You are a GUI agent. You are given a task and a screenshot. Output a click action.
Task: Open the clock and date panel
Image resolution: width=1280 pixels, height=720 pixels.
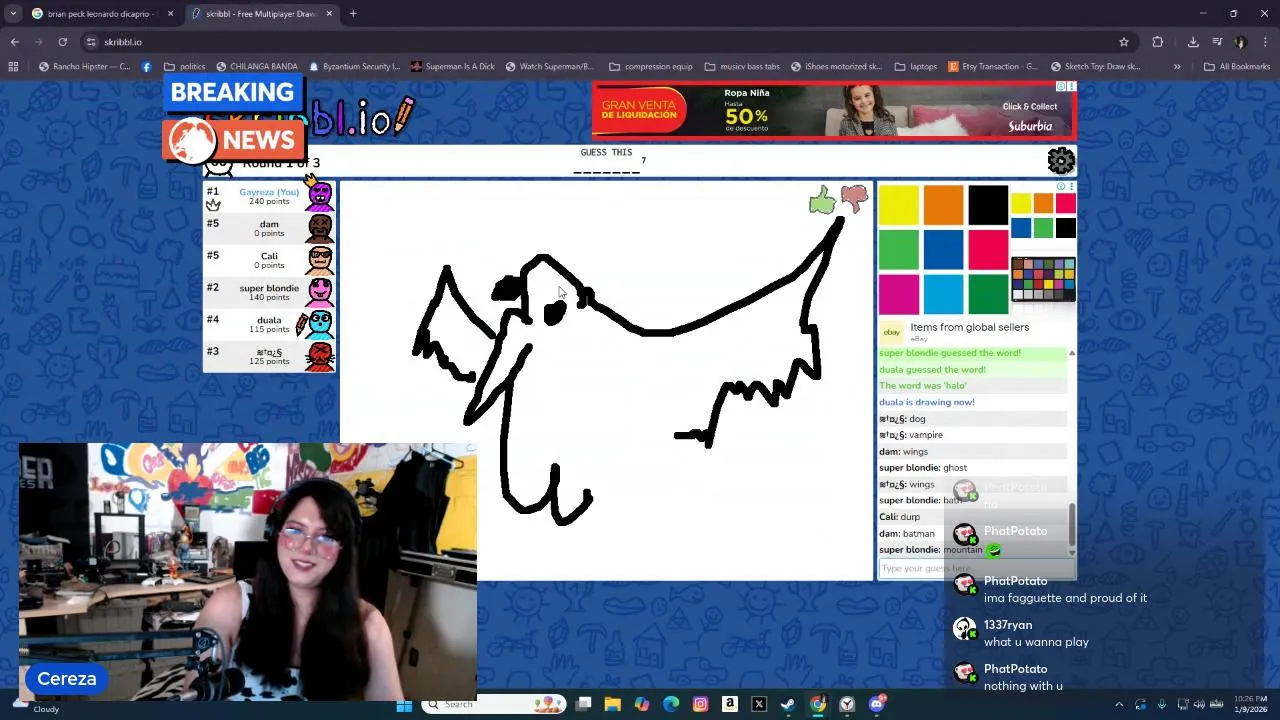click(x=1250, y=704)
